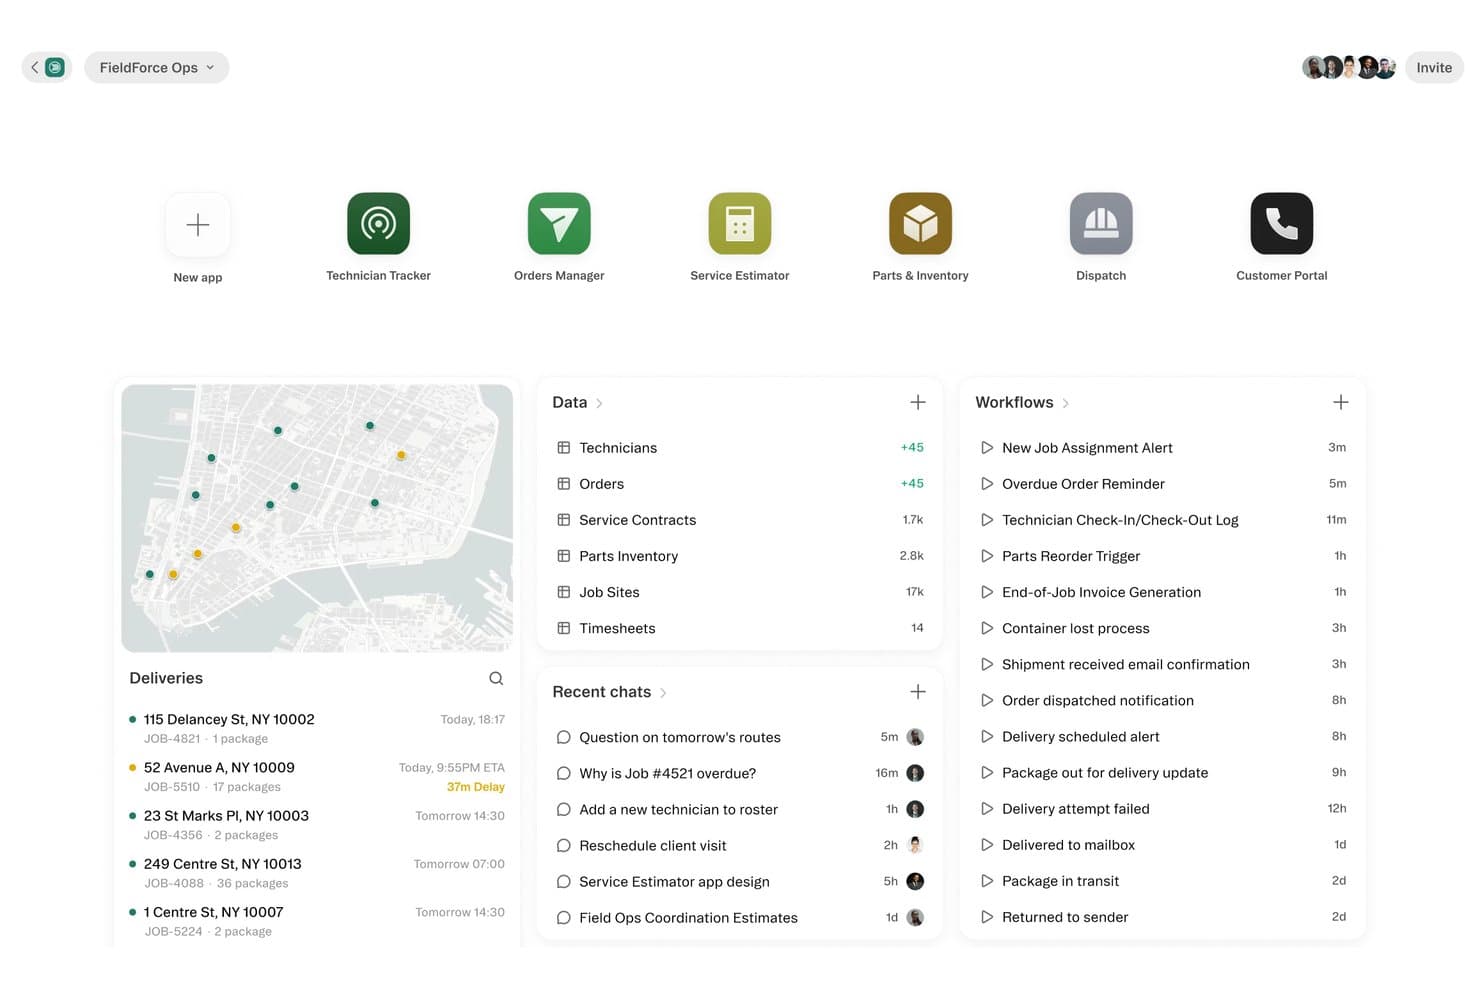Open the Delivery attempt failed workflow
The width and height of the screenshot is (1480, 987).
pos(1163,809)
